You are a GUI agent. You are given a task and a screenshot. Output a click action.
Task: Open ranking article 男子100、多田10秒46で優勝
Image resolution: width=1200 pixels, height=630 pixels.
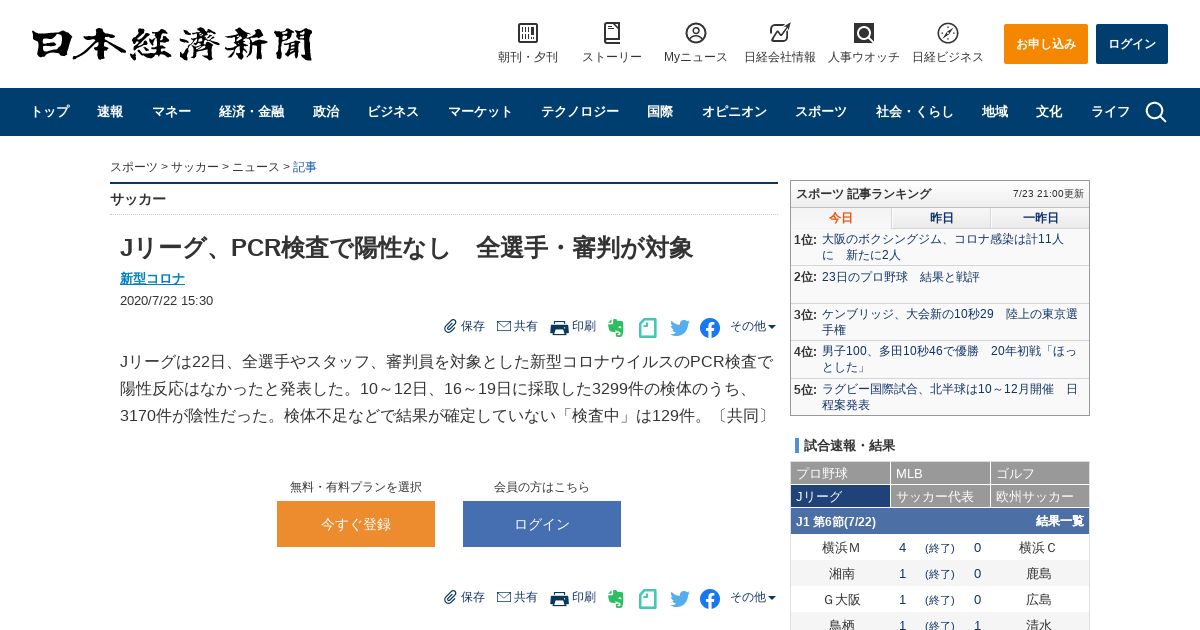[x=950, y=359]
